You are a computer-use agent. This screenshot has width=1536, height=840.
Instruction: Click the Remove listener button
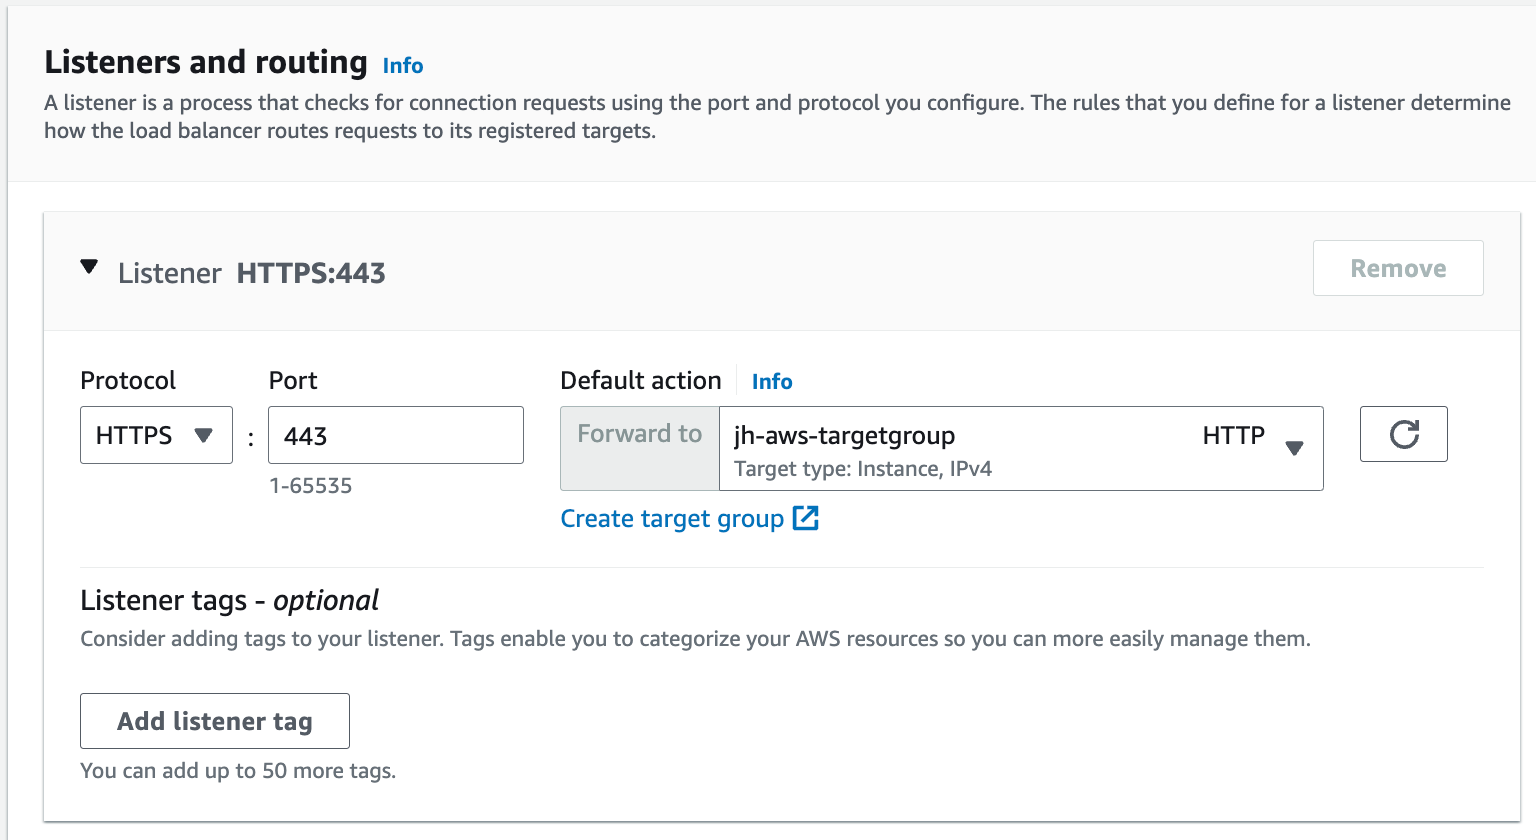point(1397,268)
